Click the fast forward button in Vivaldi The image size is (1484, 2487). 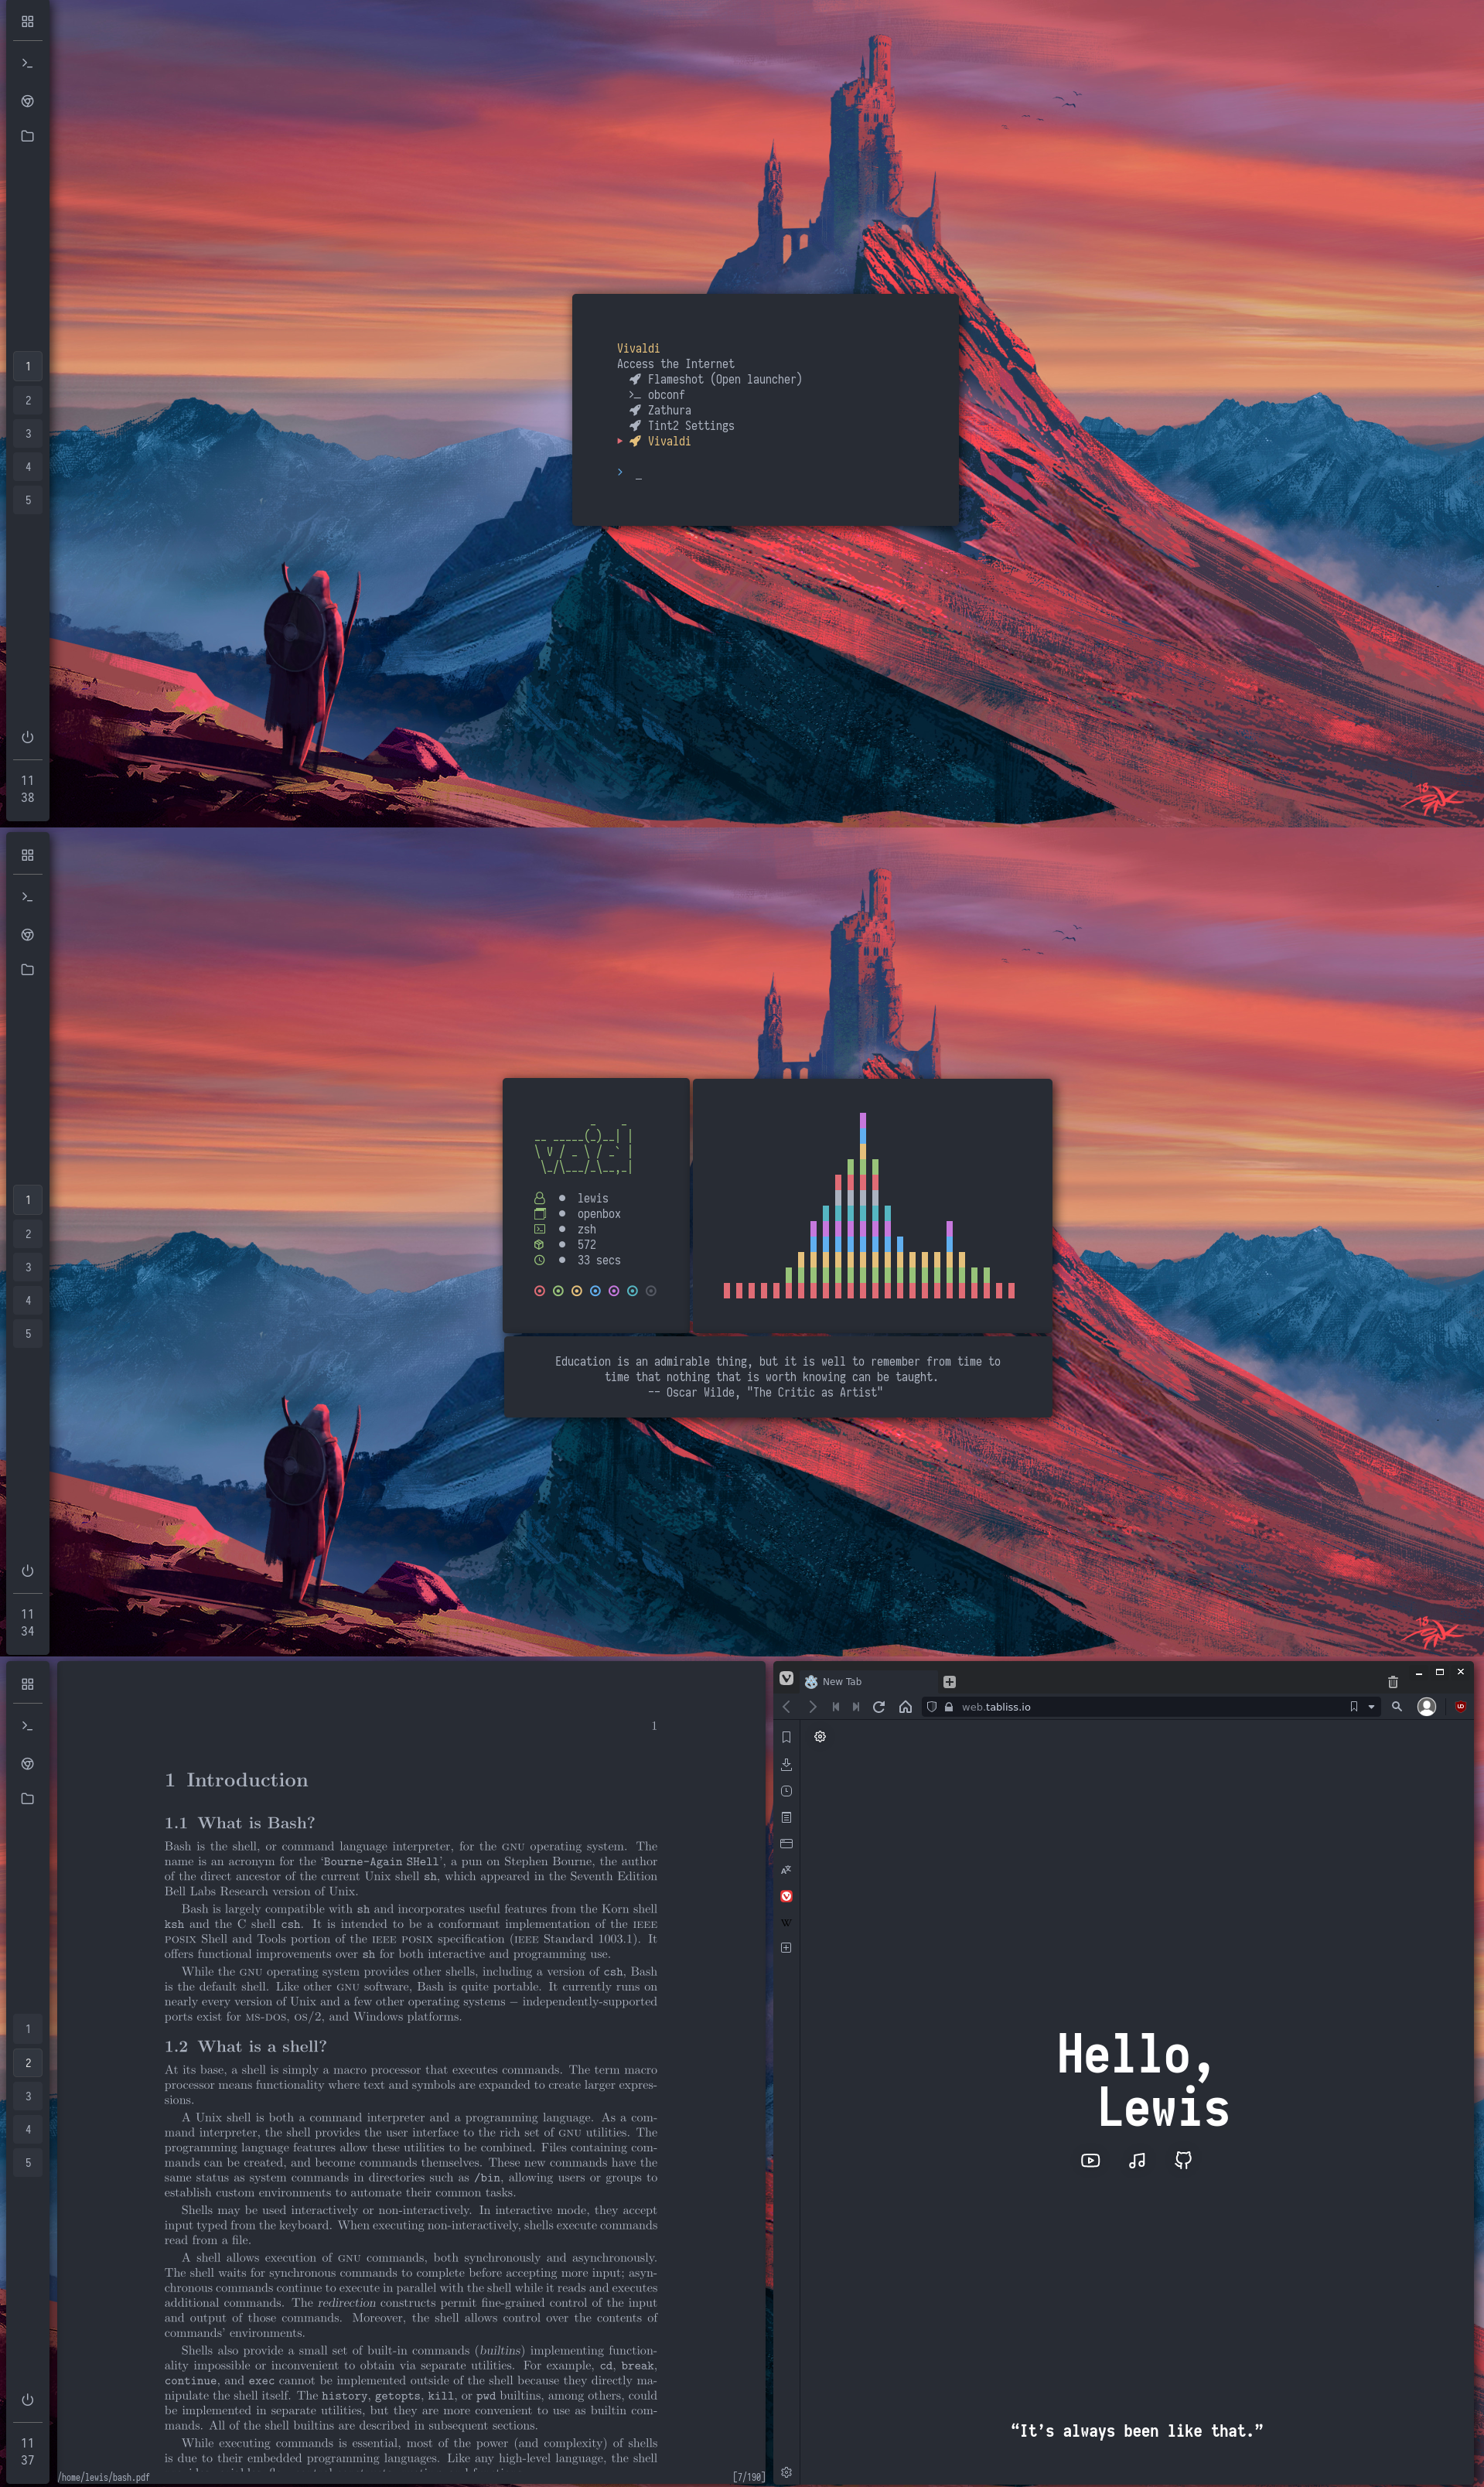pos(856,1707)
